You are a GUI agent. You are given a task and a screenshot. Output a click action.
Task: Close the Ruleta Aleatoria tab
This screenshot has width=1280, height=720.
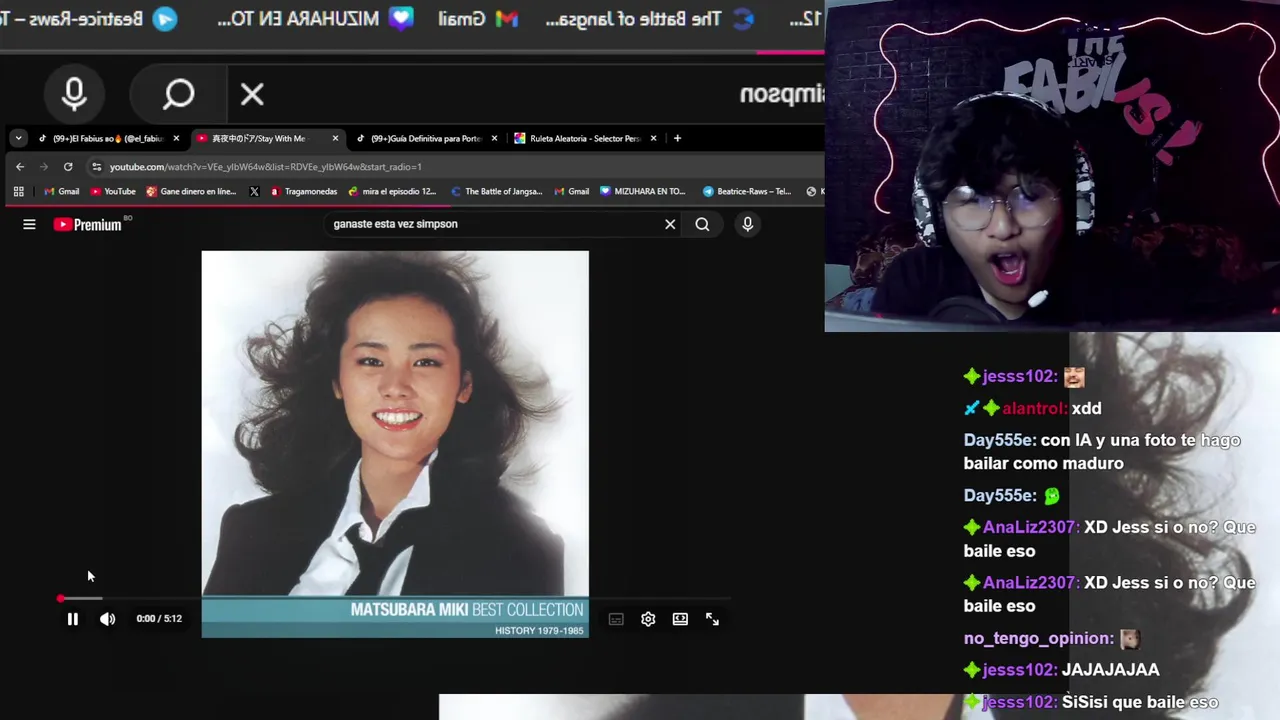coord(654,139)
